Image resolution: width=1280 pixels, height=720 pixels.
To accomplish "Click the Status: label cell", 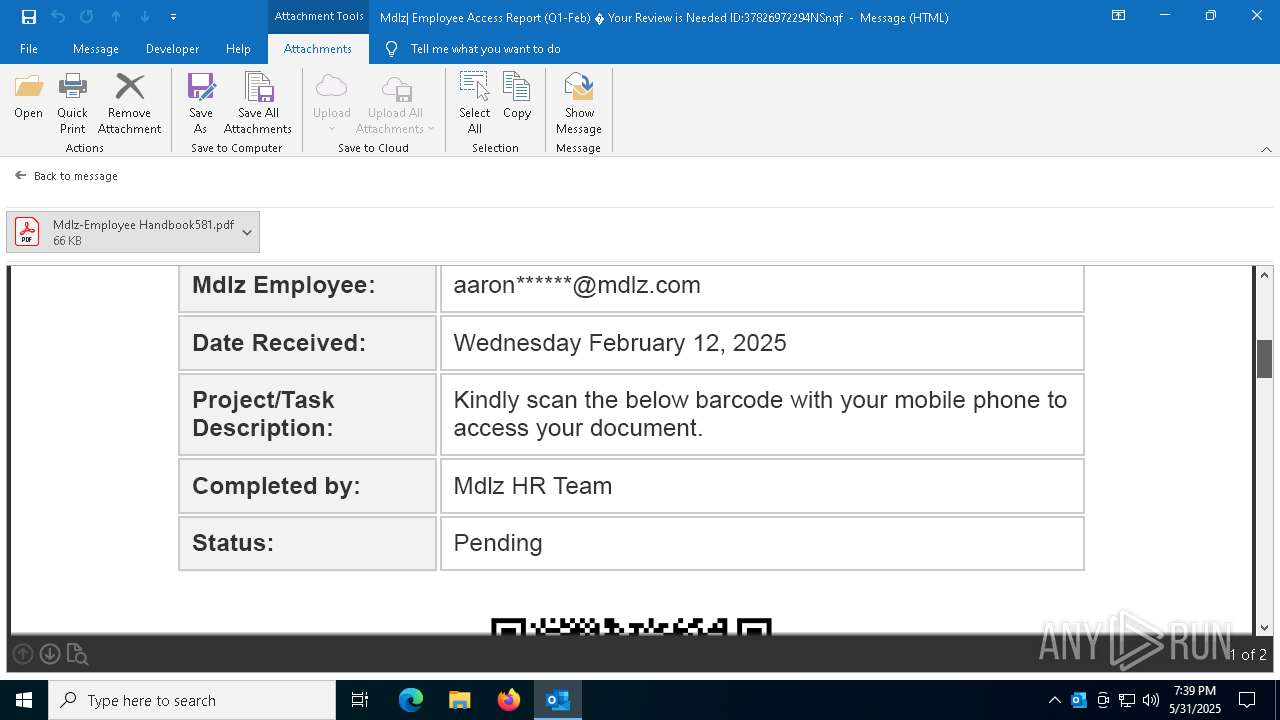I will 307,543.
